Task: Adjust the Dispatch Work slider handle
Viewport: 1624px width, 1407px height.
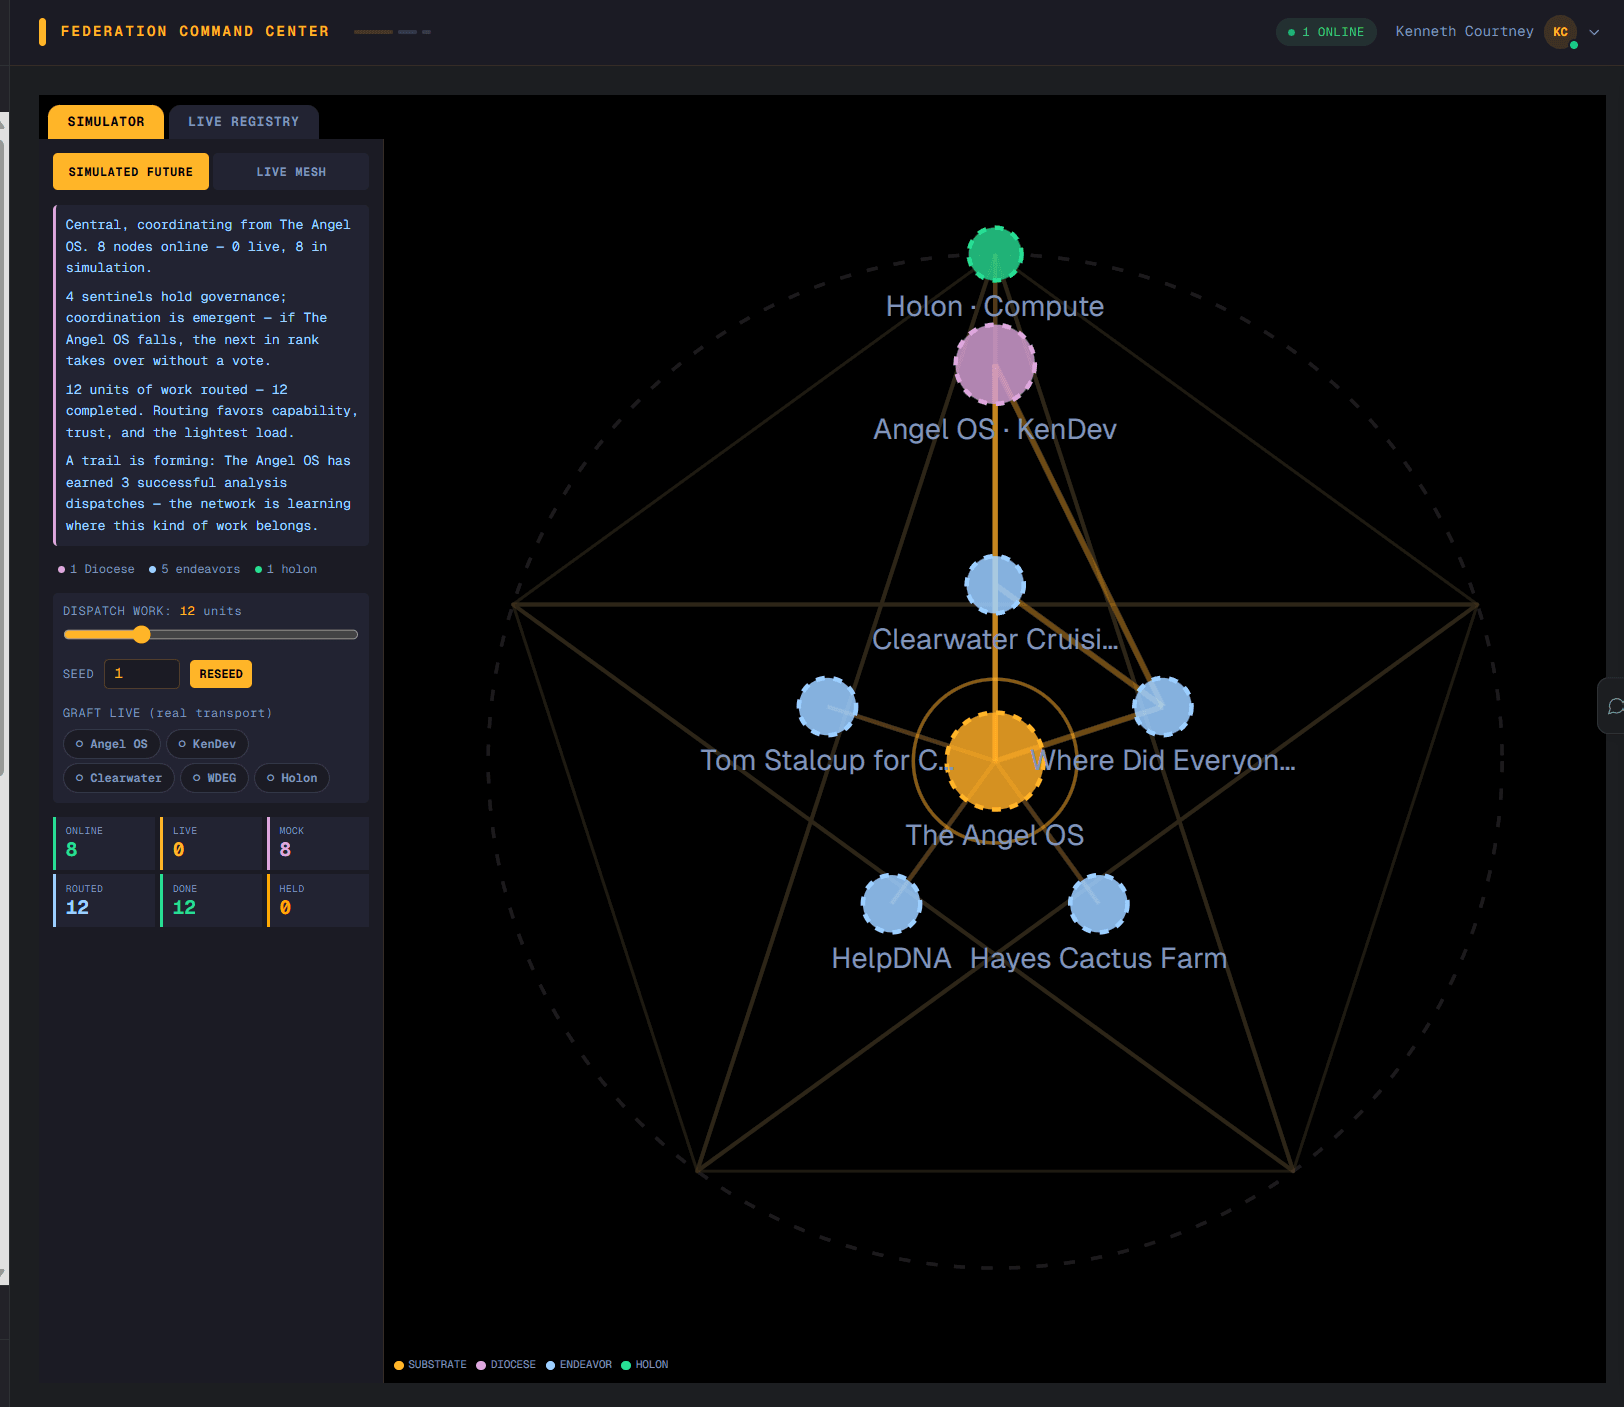Action: [142, 634]
